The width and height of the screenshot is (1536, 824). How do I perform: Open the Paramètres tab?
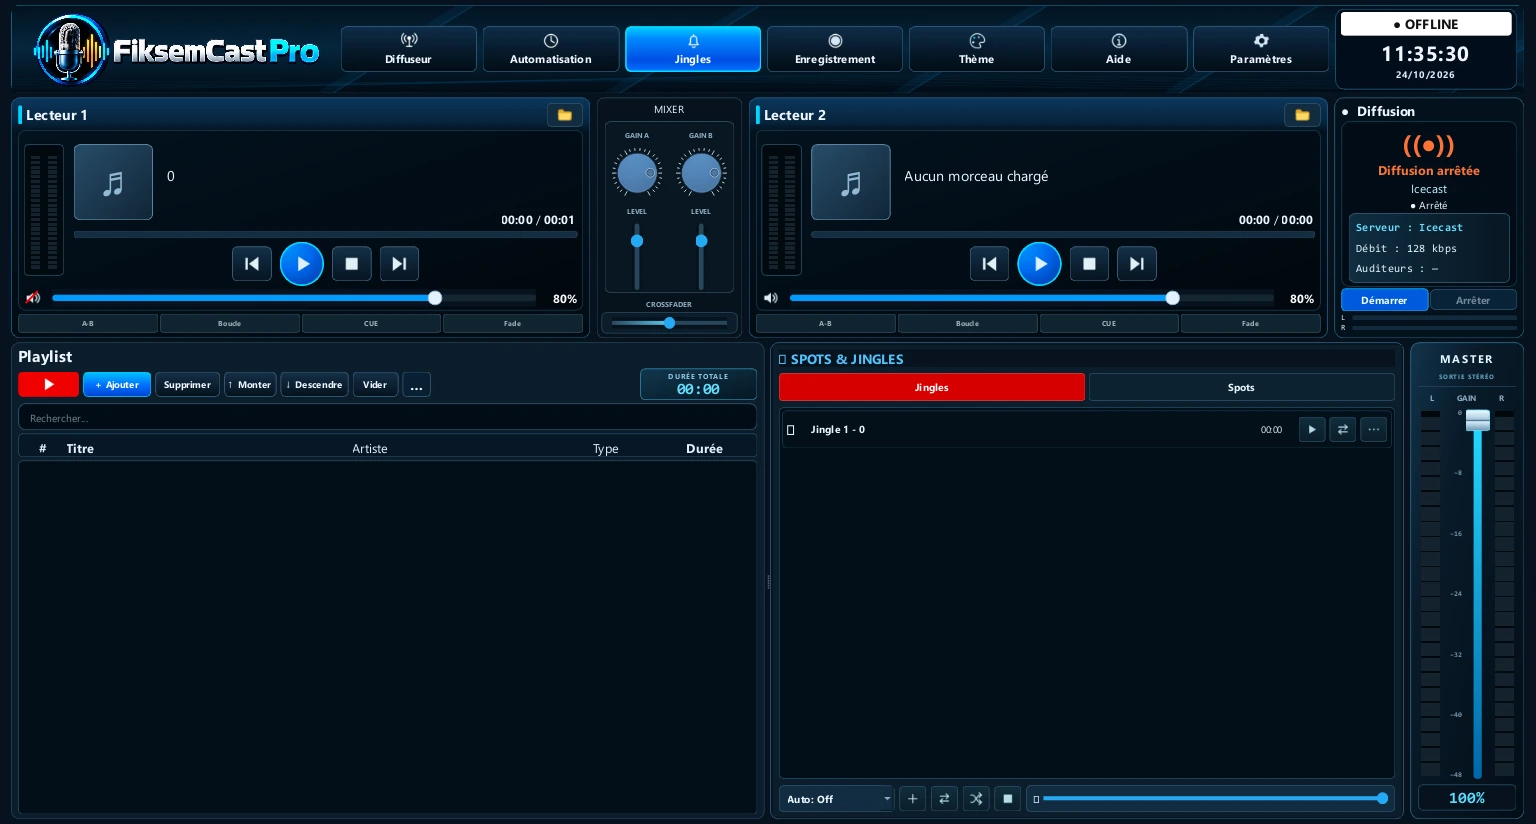click(1261, 49)
